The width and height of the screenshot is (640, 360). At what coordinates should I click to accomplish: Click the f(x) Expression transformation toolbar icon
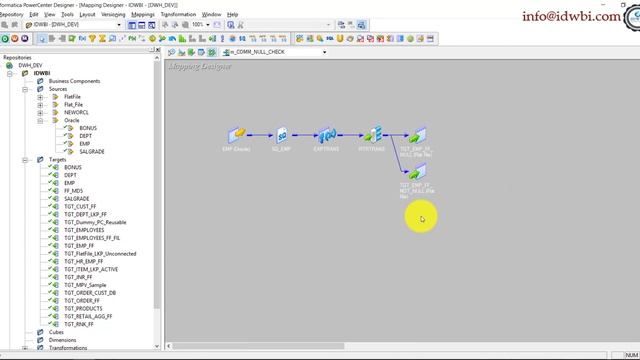pyautogui.click(x=82, y=39)
